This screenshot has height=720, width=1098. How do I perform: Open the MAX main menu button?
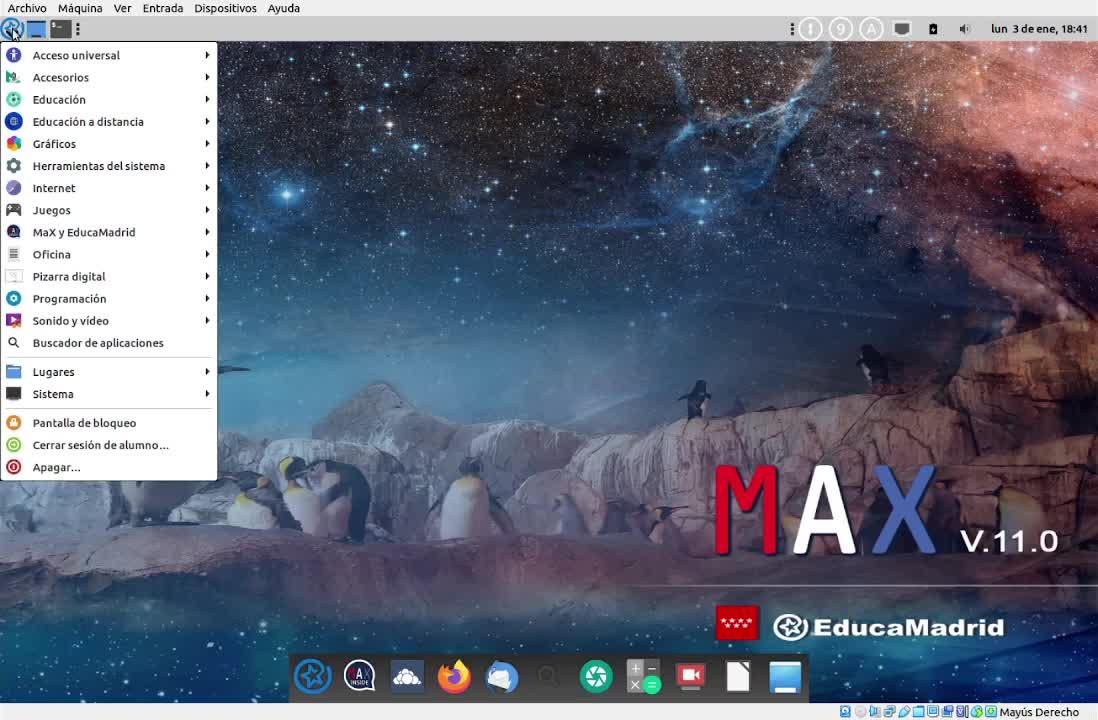pyautogui.click(x=13, y=29)
